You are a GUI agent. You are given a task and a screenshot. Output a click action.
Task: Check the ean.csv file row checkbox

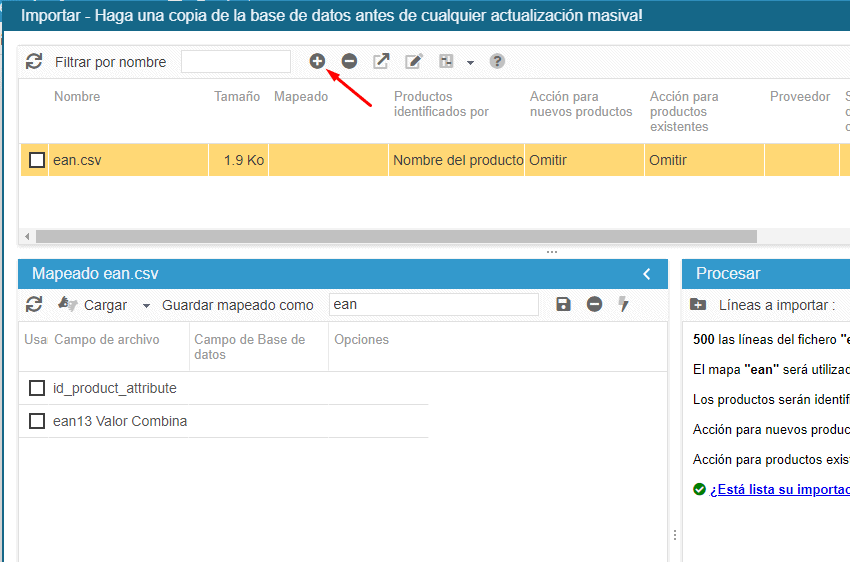pyautogui.click(x=37, y=160)
